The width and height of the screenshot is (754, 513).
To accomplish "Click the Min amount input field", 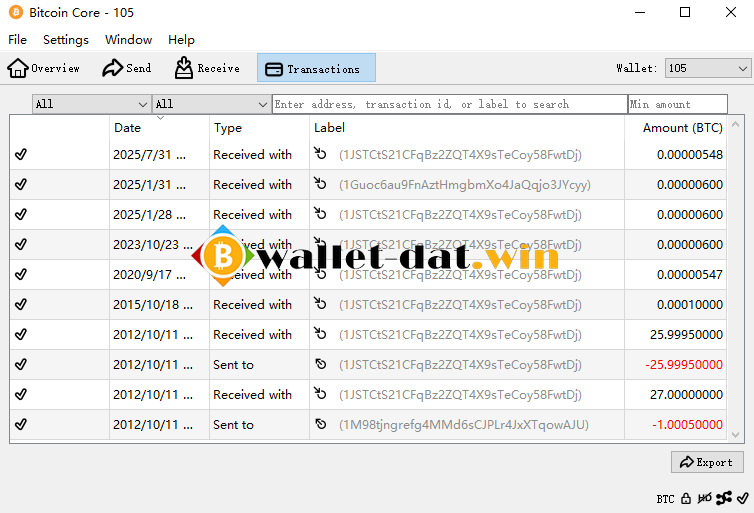I will tap(678, 104).
